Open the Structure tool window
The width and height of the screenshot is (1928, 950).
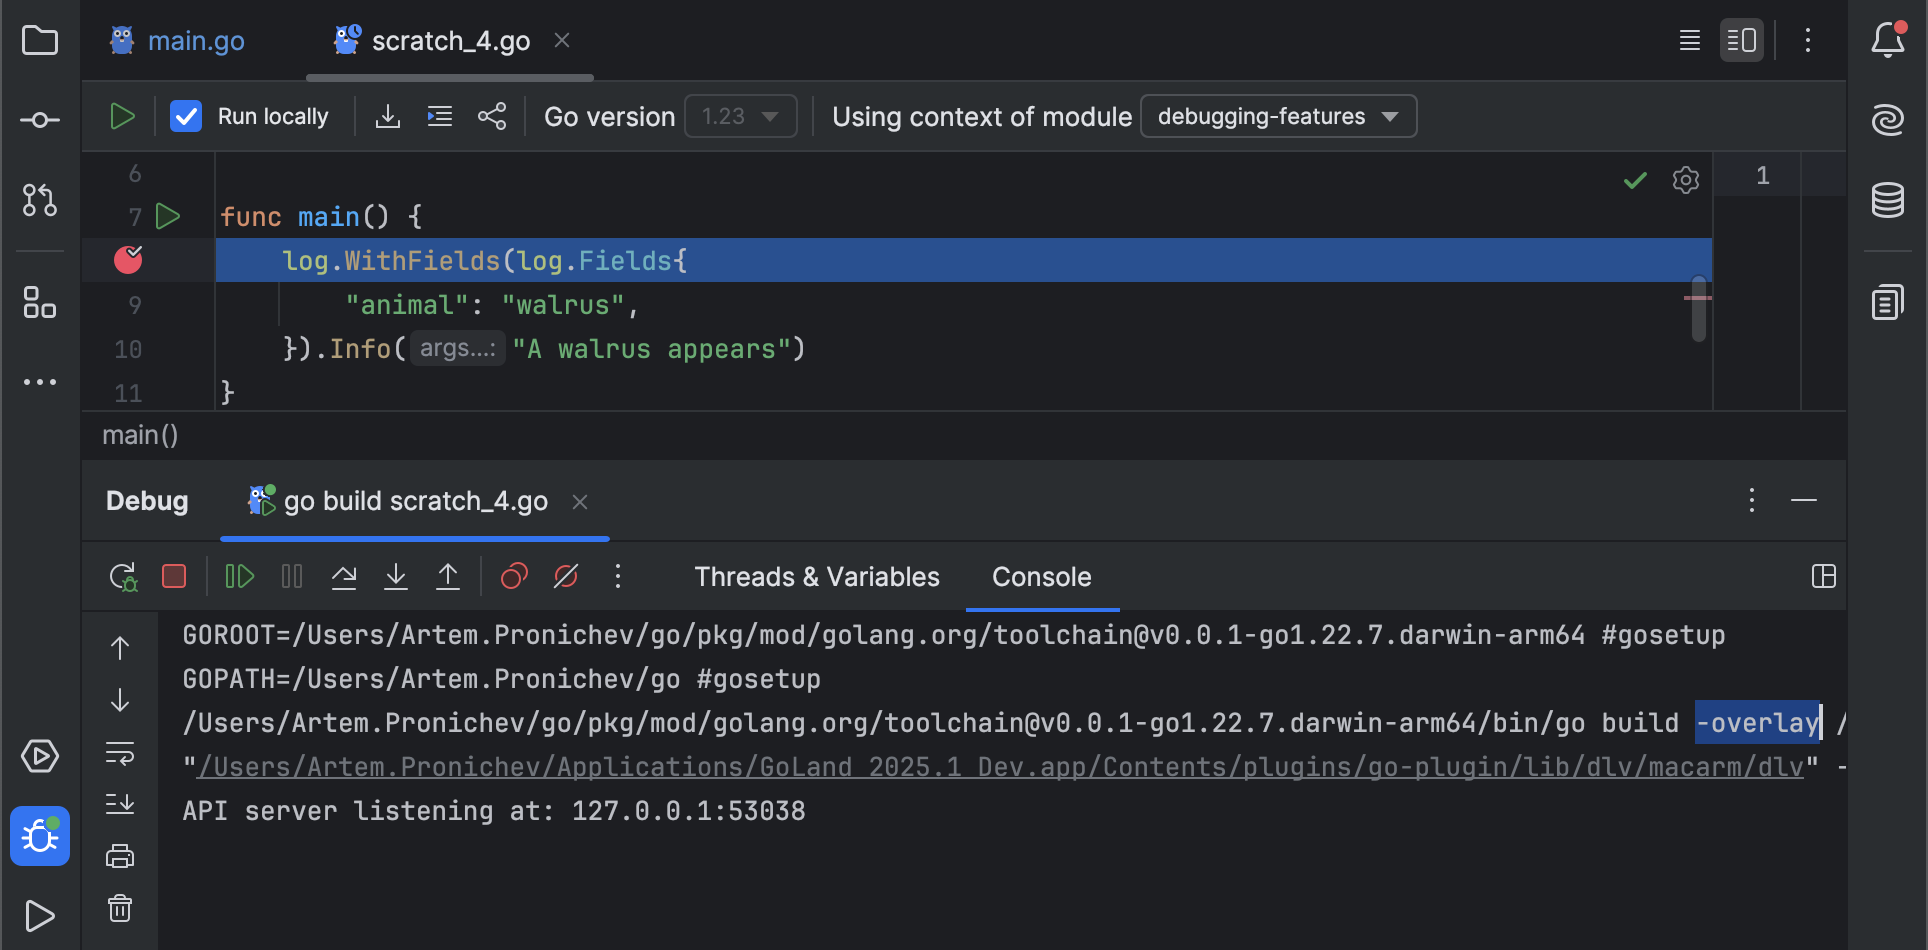(x=40, y=302)
